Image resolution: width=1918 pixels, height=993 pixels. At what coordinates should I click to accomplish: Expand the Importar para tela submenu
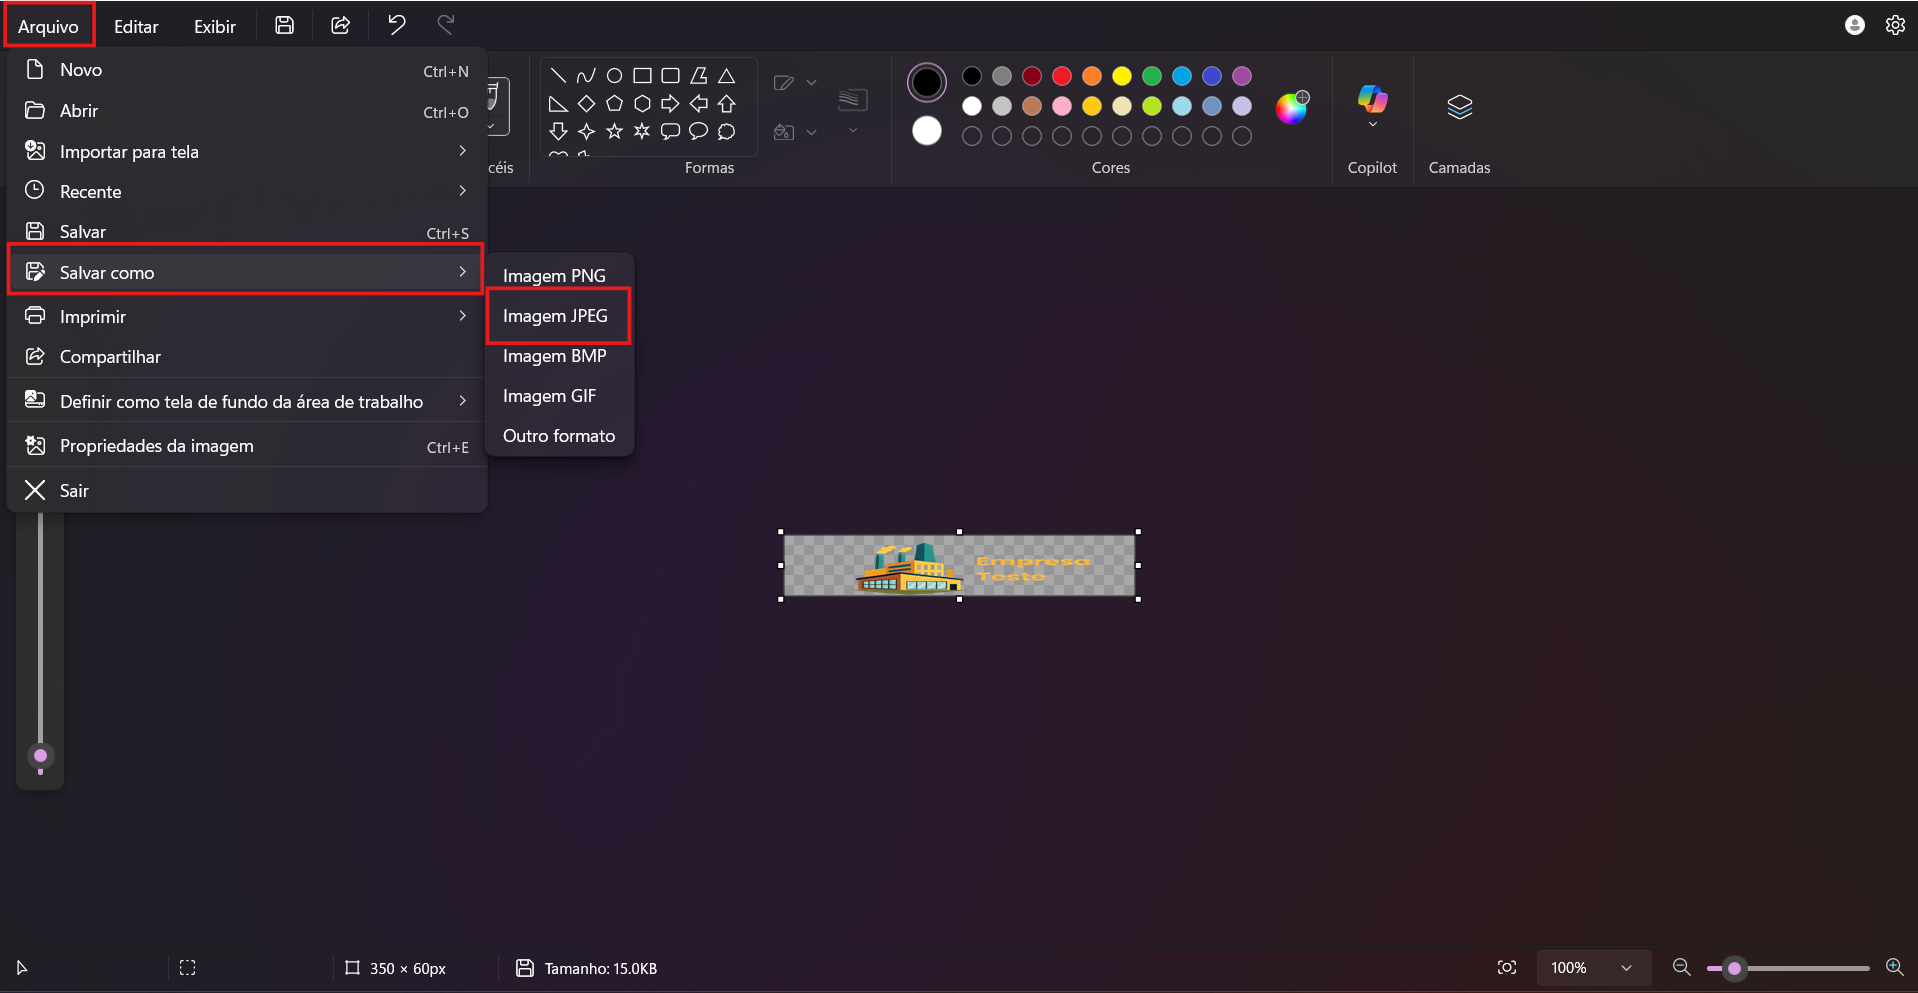(462, 151)
